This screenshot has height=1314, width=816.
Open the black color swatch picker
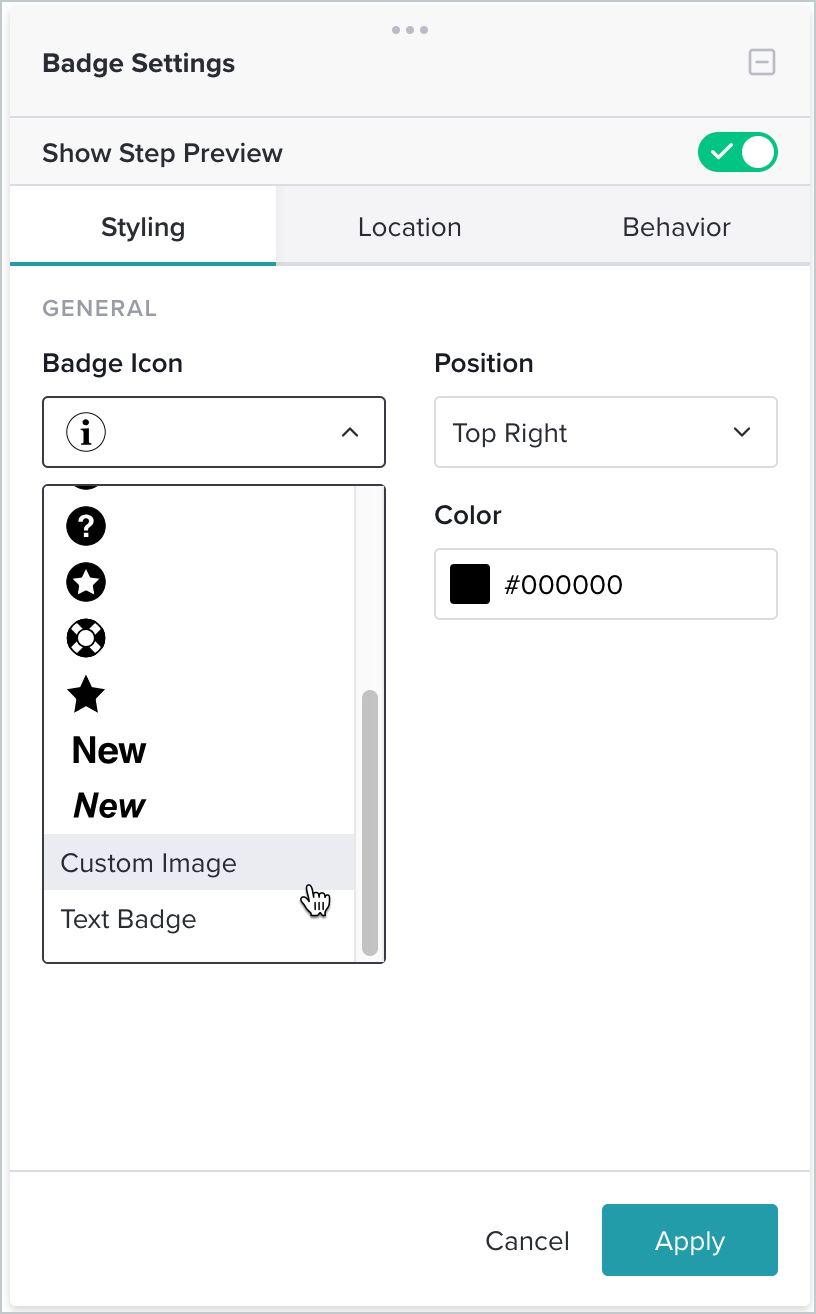point(471,584)
